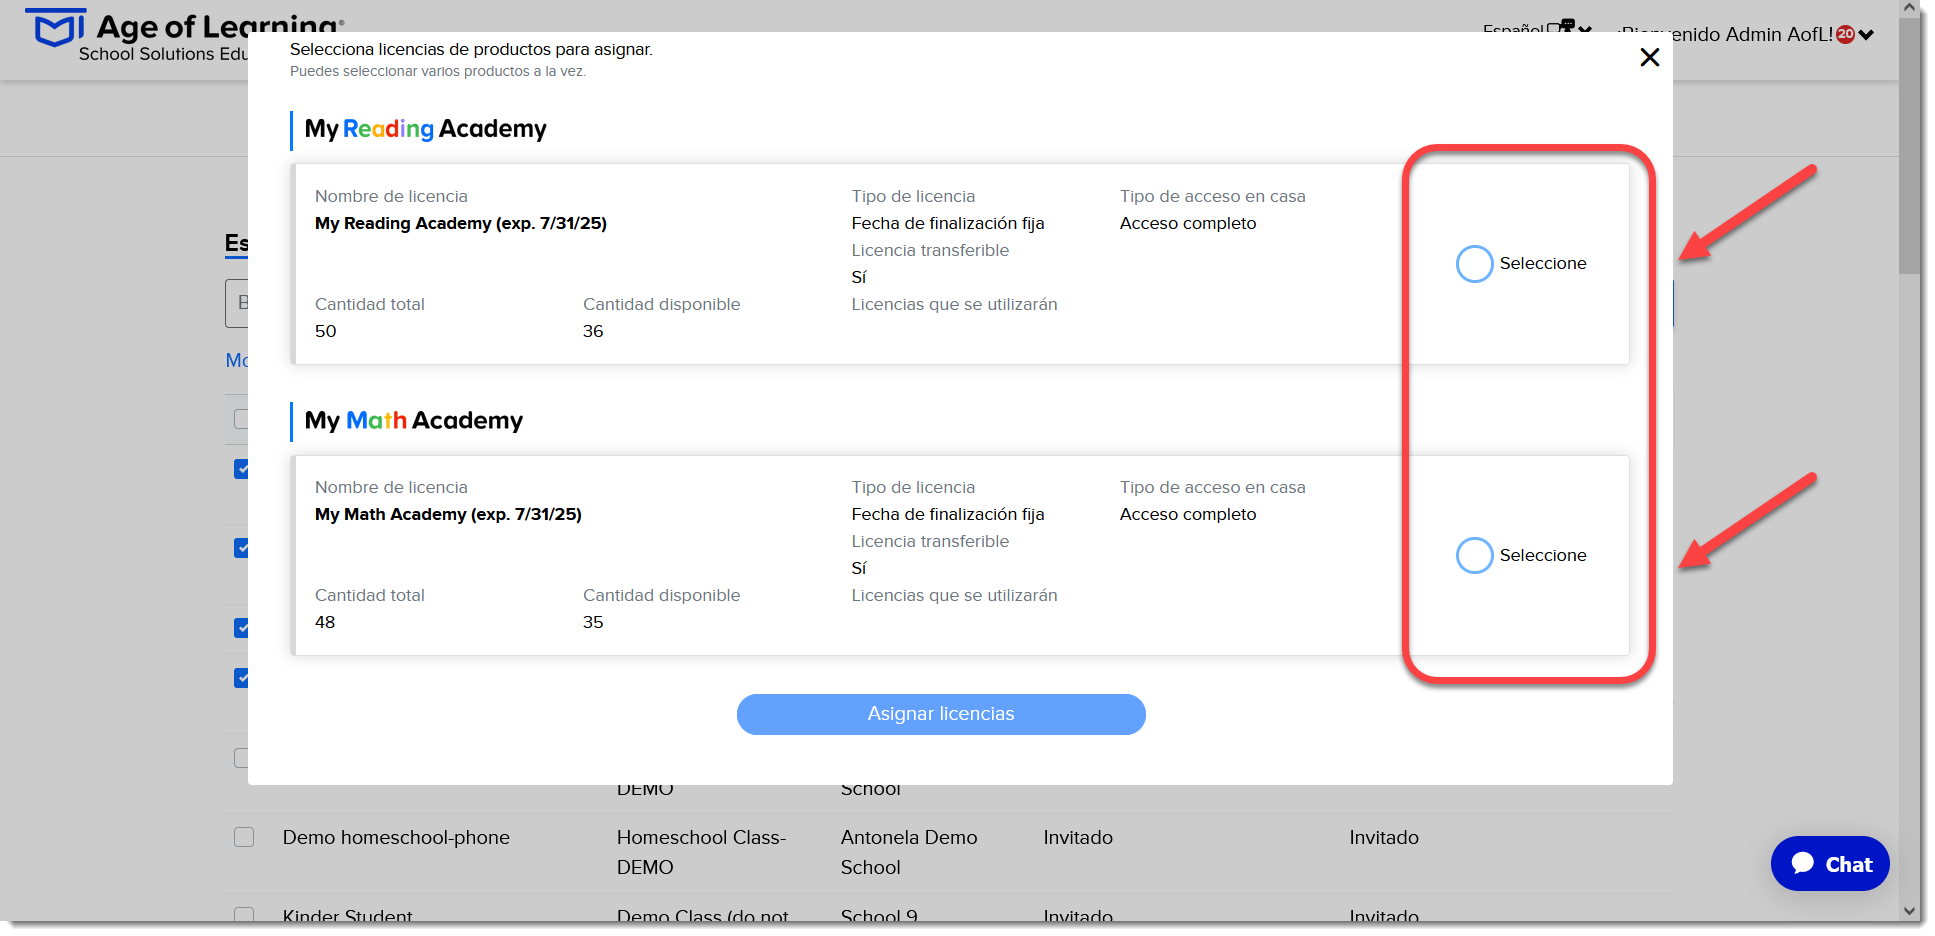
Task: Click the Homeschool Class-DEMO cell
Action: [701, 852]
